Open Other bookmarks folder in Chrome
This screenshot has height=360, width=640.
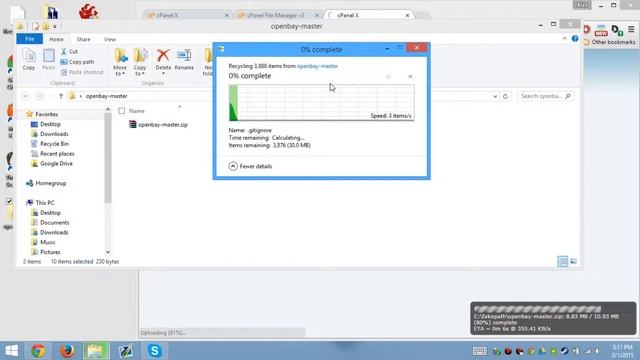(x=609, y=42)
